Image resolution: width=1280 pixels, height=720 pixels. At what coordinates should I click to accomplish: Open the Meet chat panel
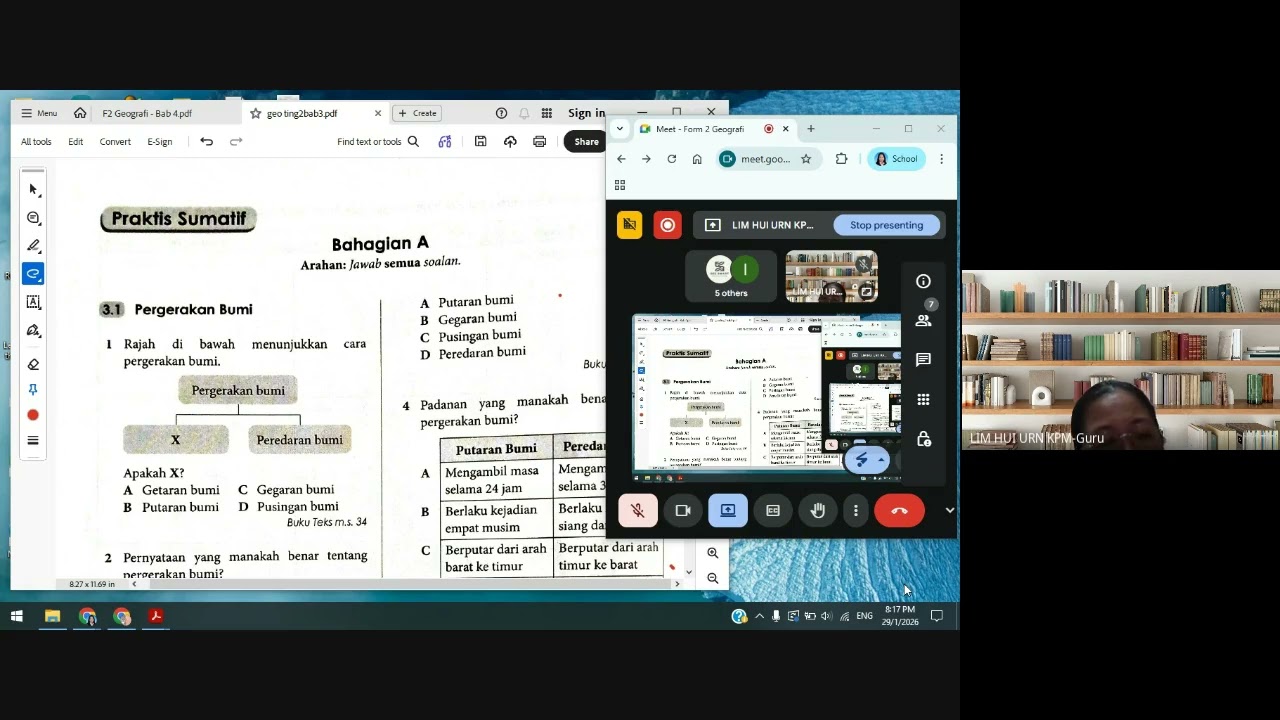[923, 360]
